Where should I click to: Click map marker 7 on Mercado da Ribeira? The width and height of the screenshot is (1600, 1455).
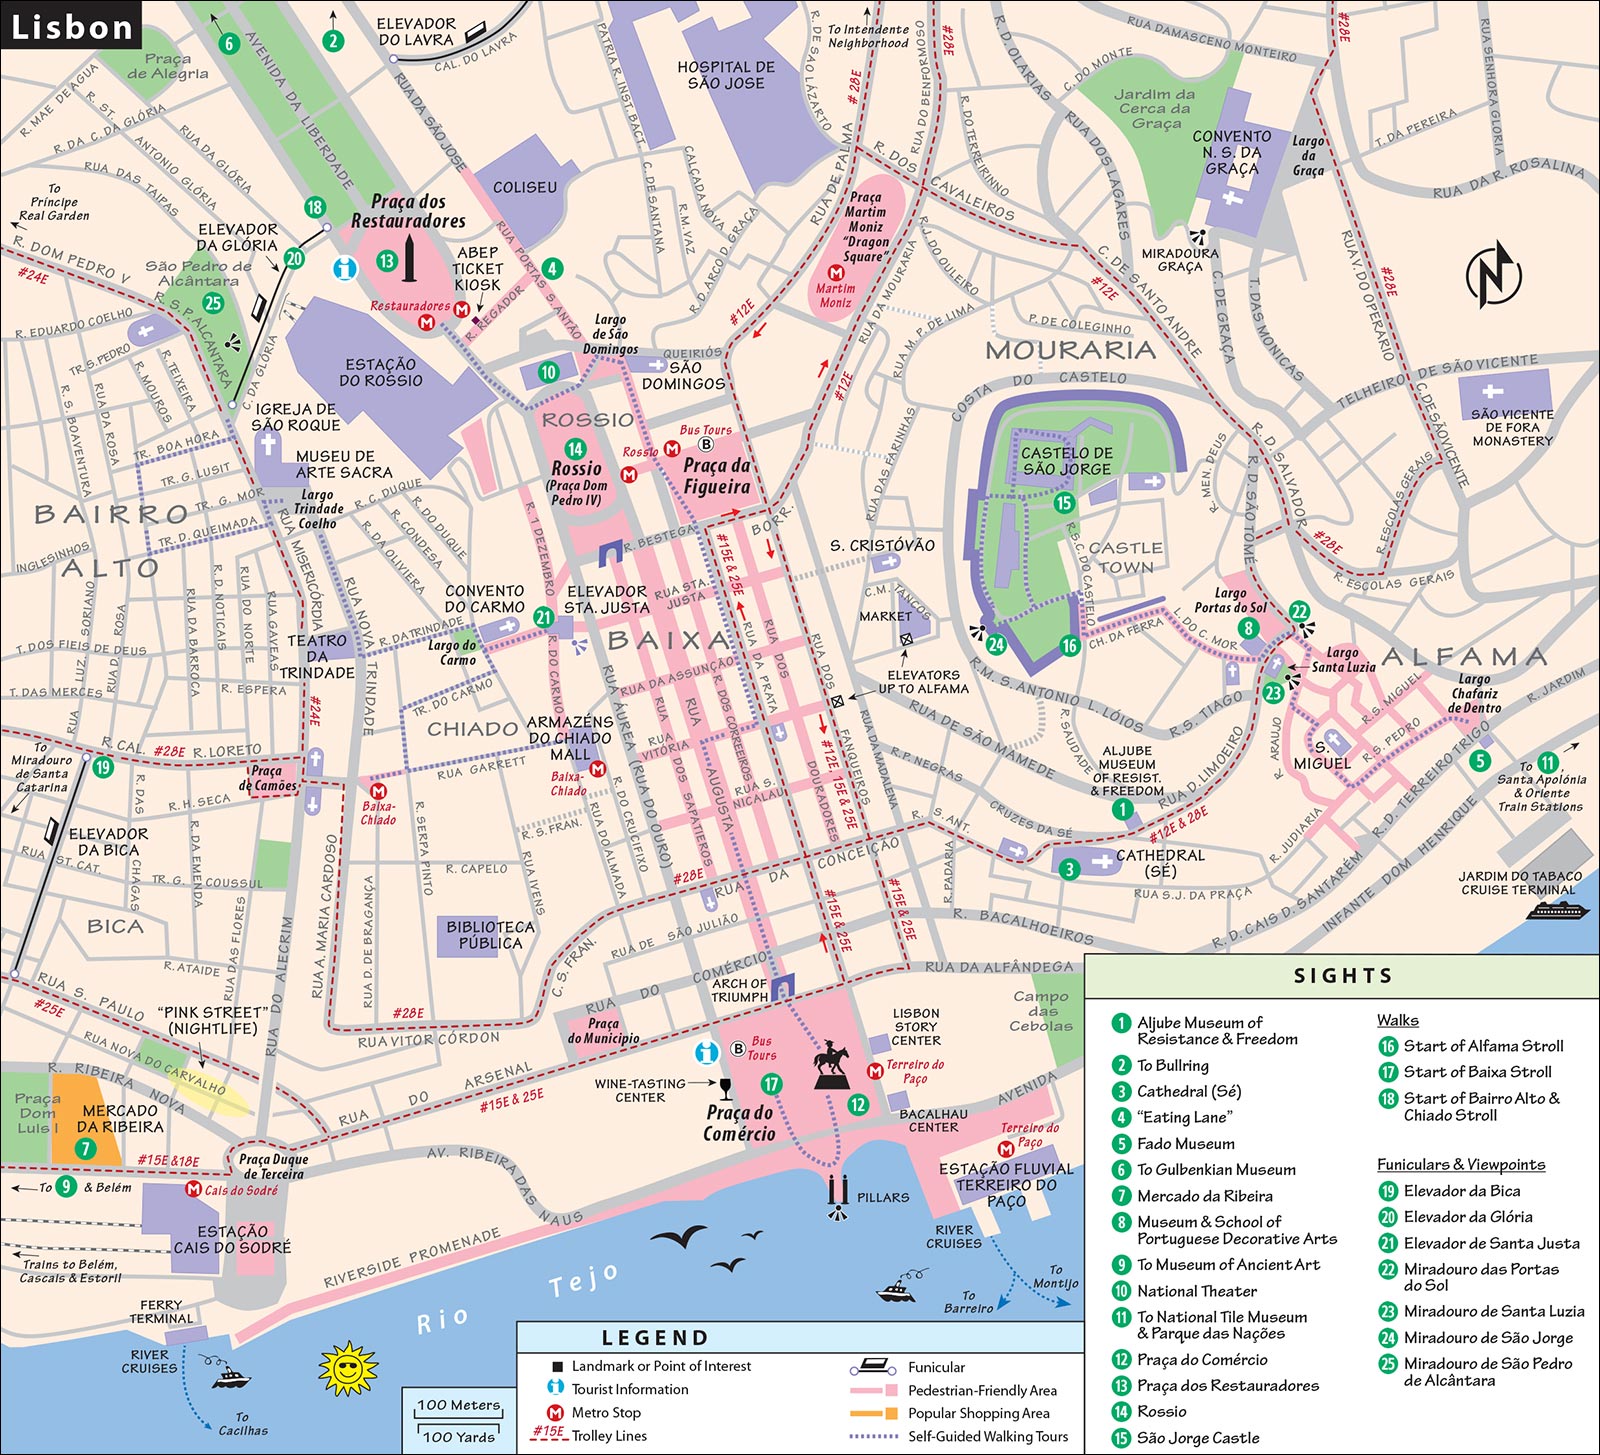click(86, 1149)
